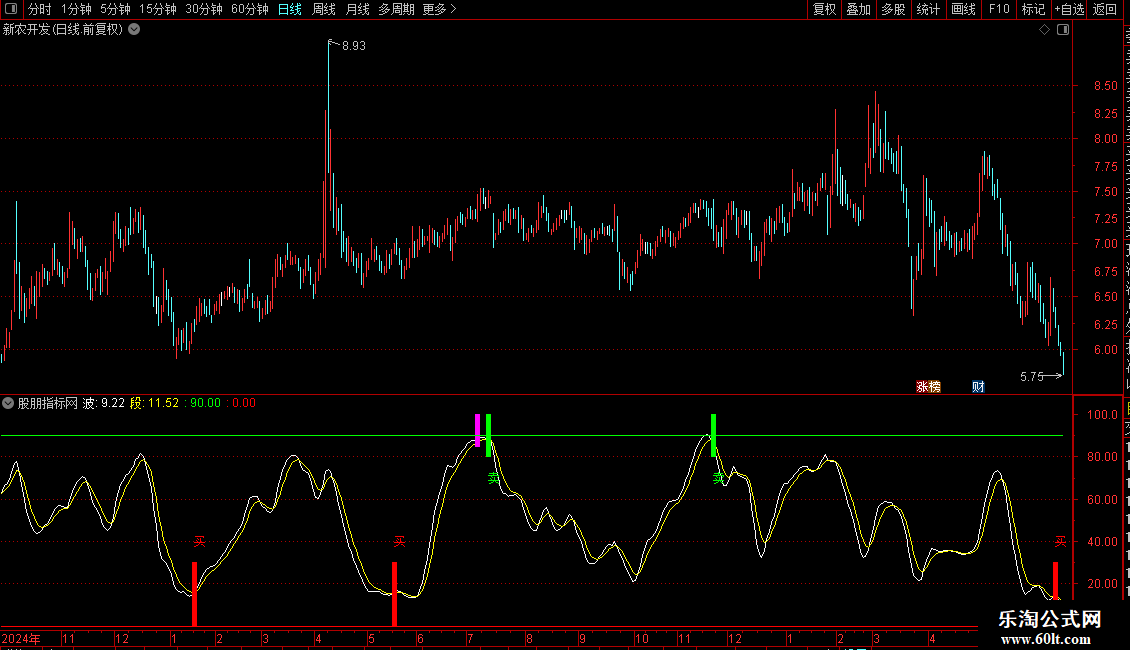Click the 段: 11.52 indicator value
Screen dimensions: 1130x650
coord(154,404)
